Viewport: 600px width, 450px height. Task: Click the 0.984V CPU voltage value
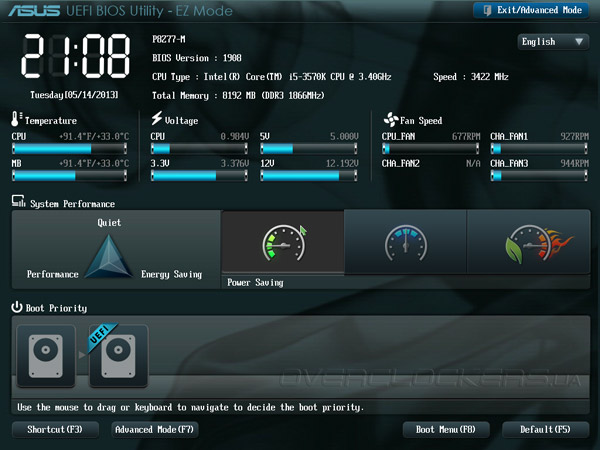pos(235,137)
